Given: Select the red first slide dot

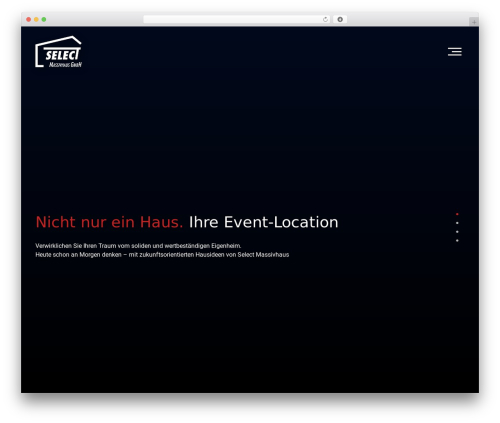Looking at the screenshot, I should pos(457,214).
